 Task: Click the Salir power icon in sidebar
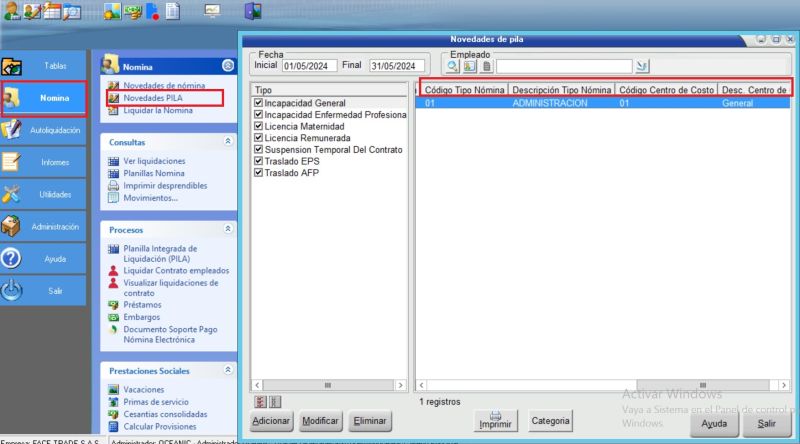(12, 290)
